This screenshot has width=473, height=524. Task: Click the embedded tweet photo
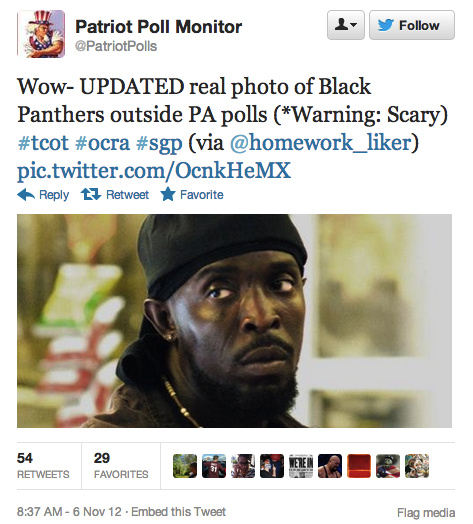[234, 321]
